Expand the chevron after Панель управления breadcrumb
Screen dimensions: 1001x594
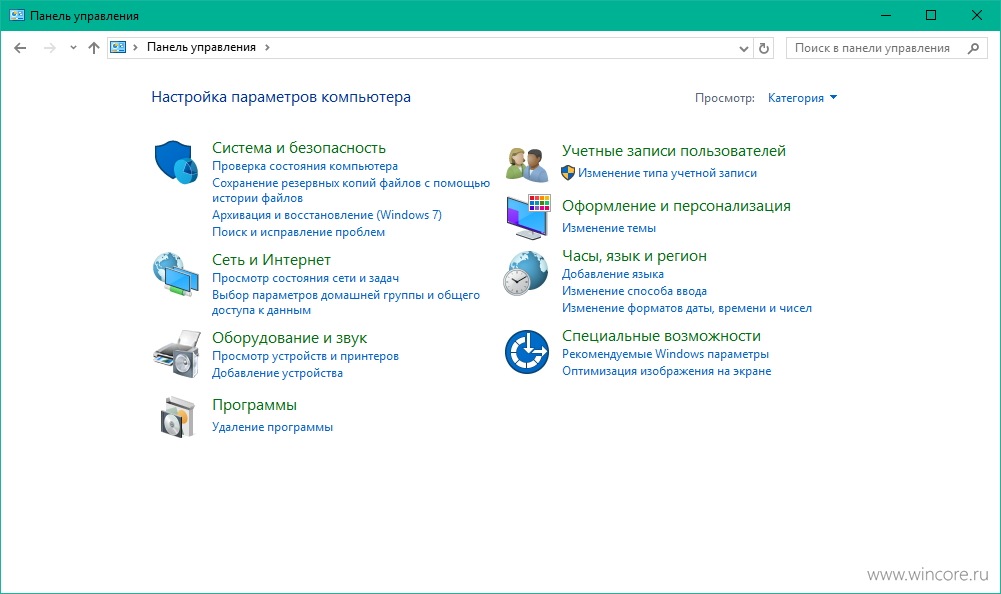pos(267,47)
